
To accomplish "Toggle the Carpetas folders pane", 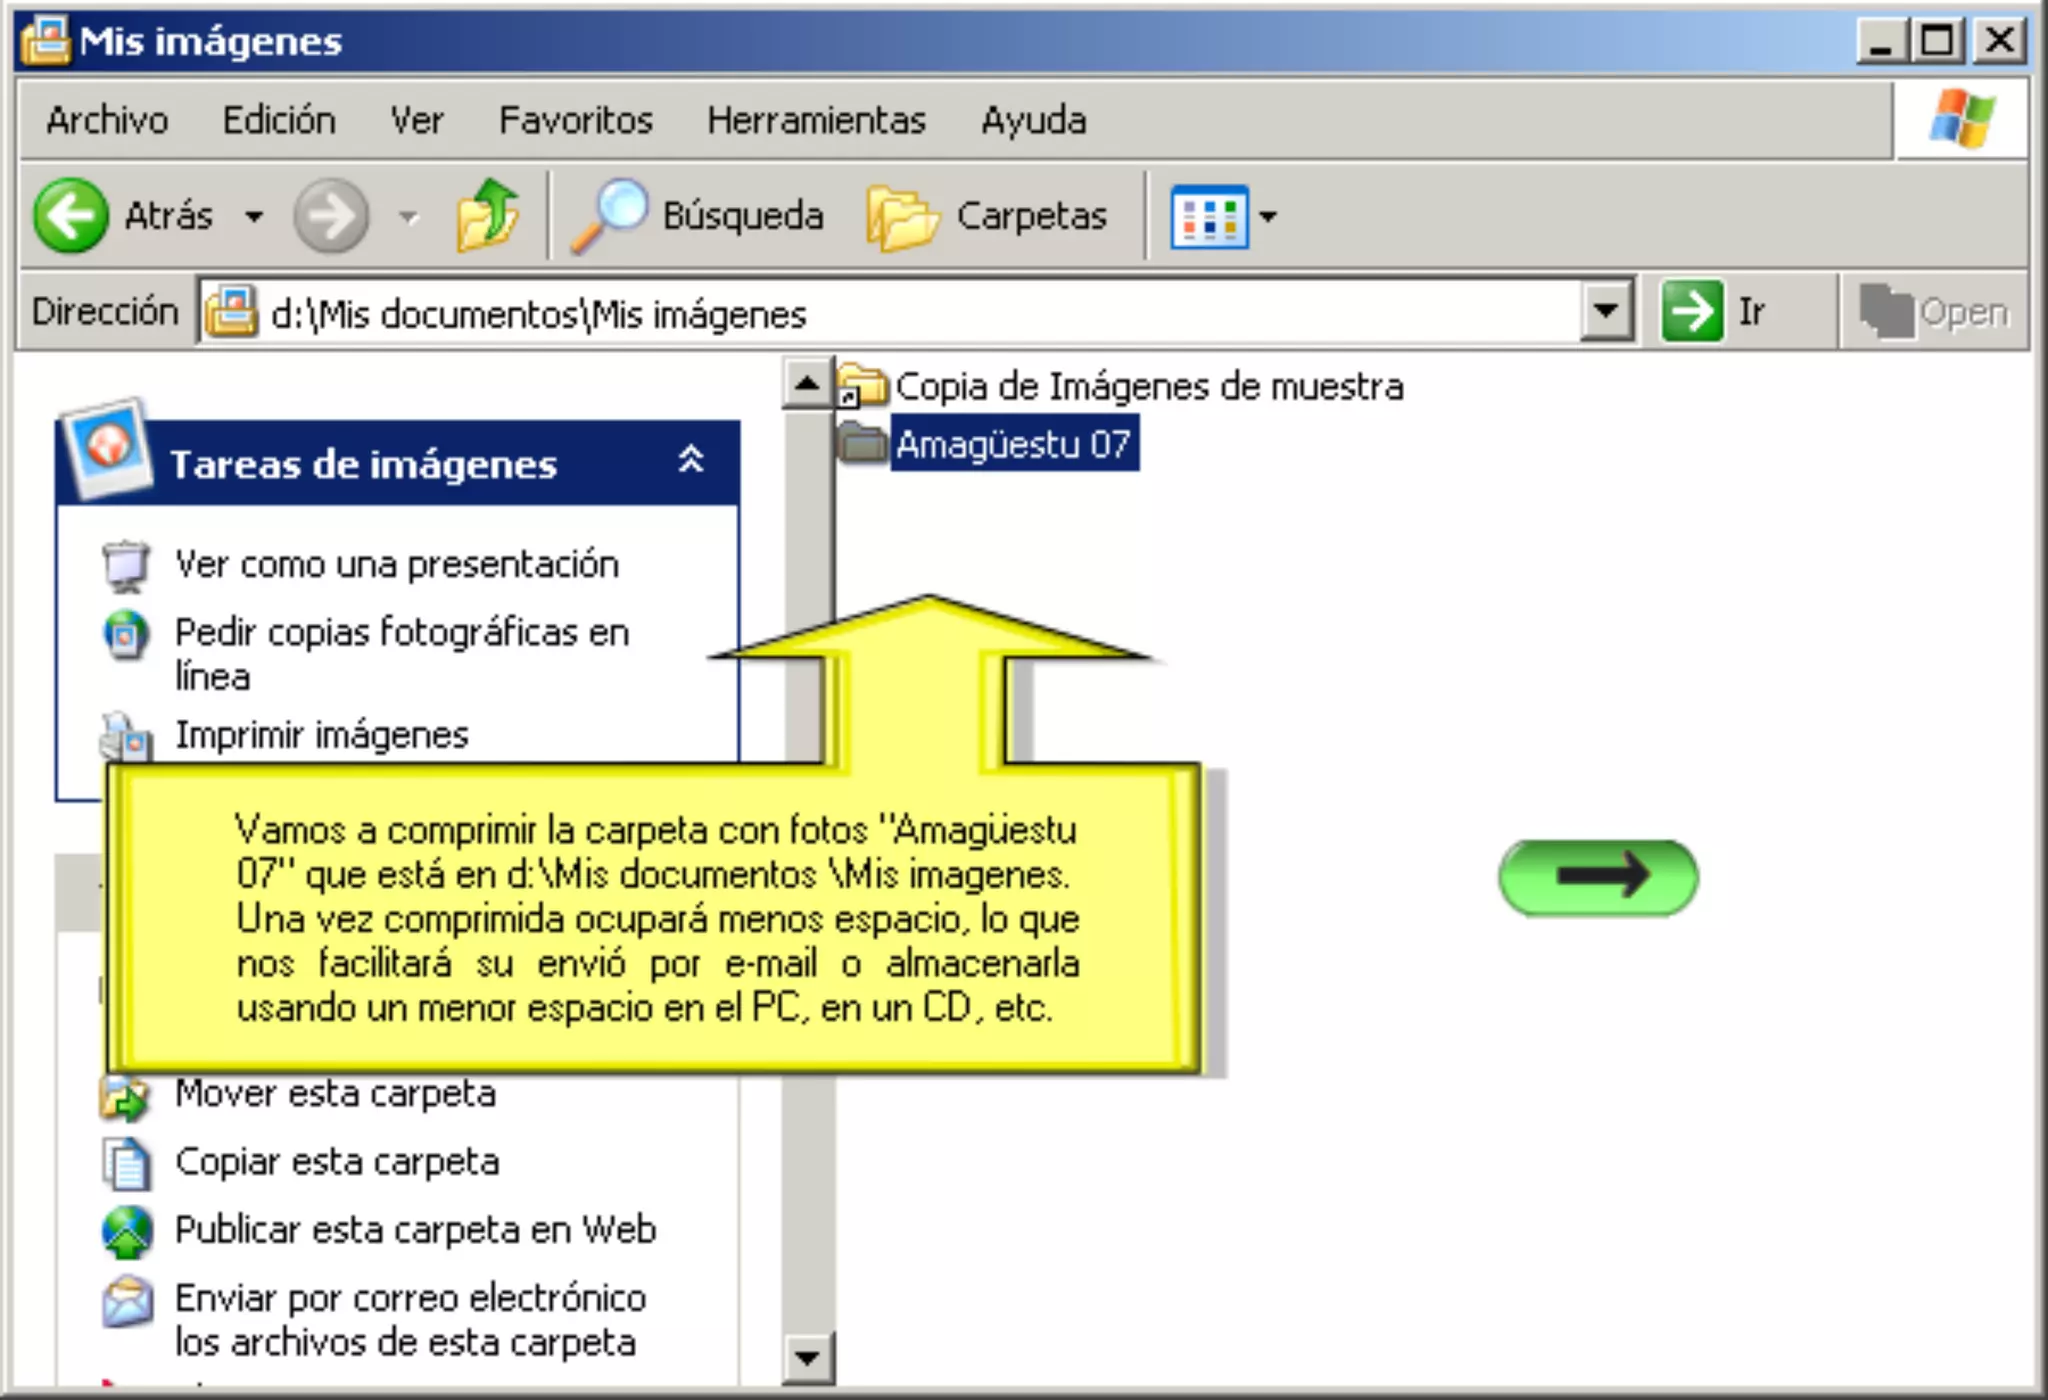I will 988,215.
